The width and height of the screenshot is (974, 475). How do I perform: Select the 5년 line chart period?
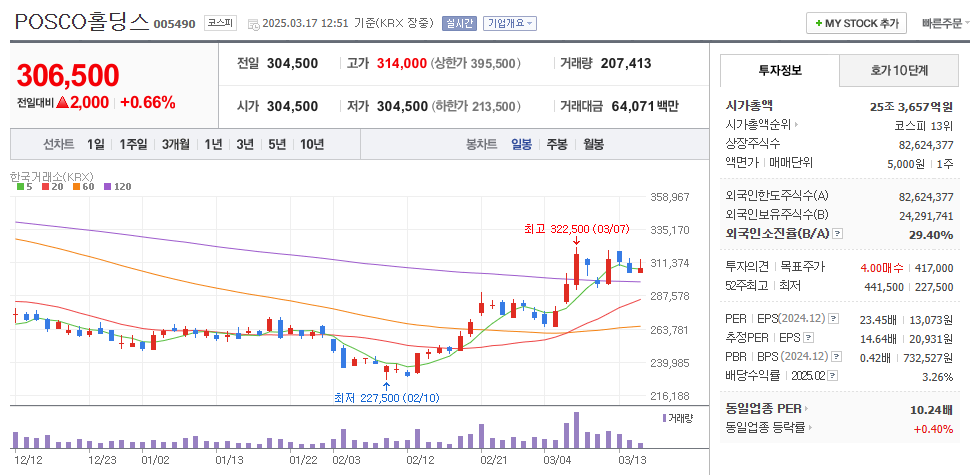(277, 145)
